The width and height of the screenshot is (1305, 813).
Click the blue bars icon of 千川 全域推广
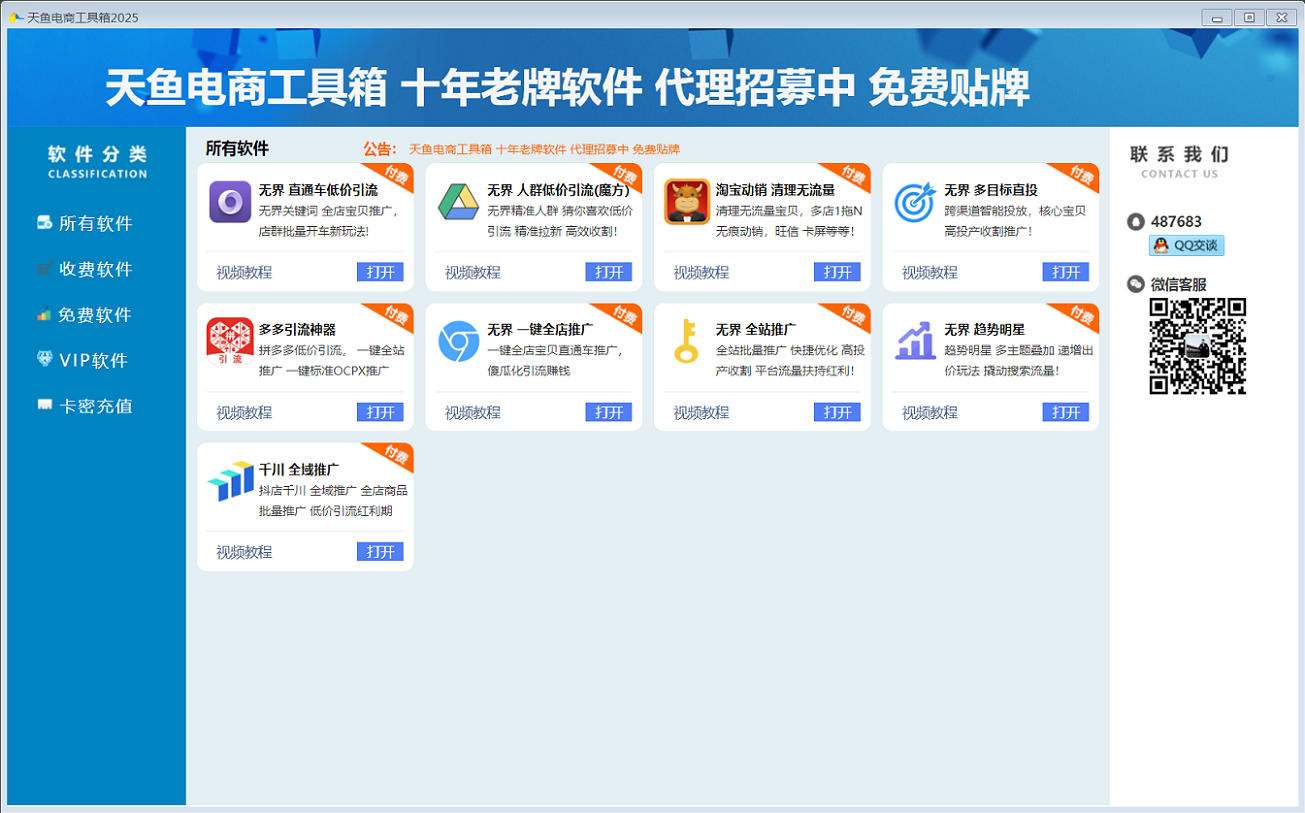tap(230, 482)
